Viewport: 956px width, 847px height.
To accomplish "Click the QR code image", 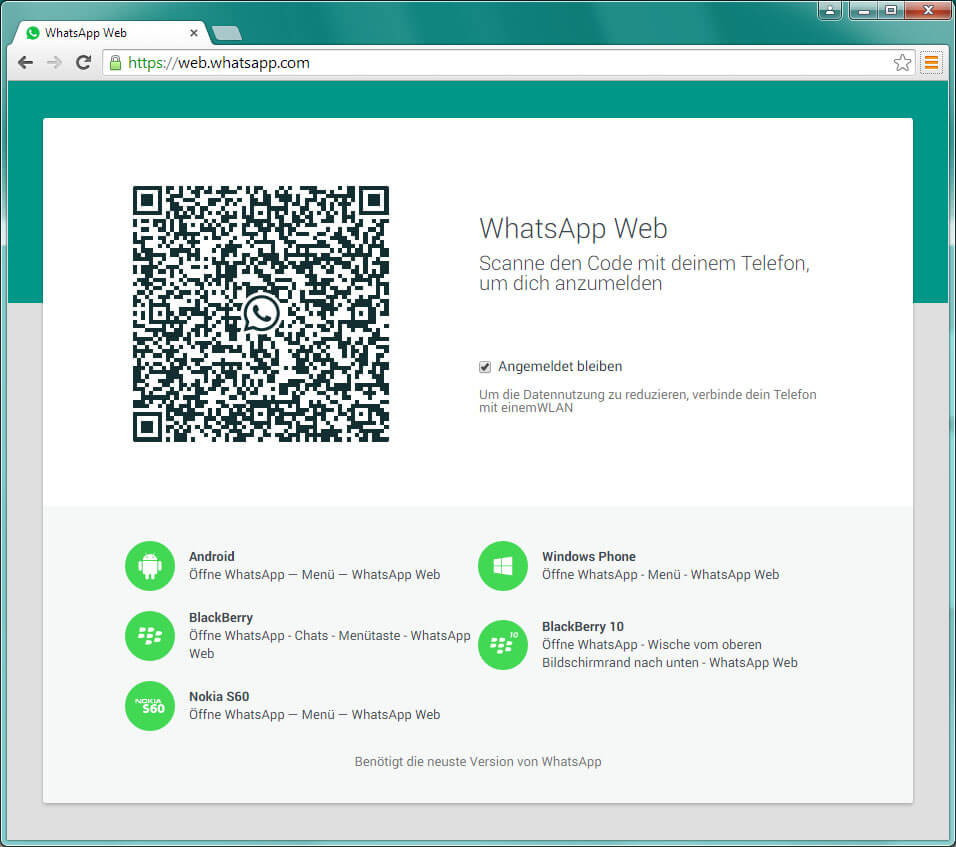I will (261, 314).
